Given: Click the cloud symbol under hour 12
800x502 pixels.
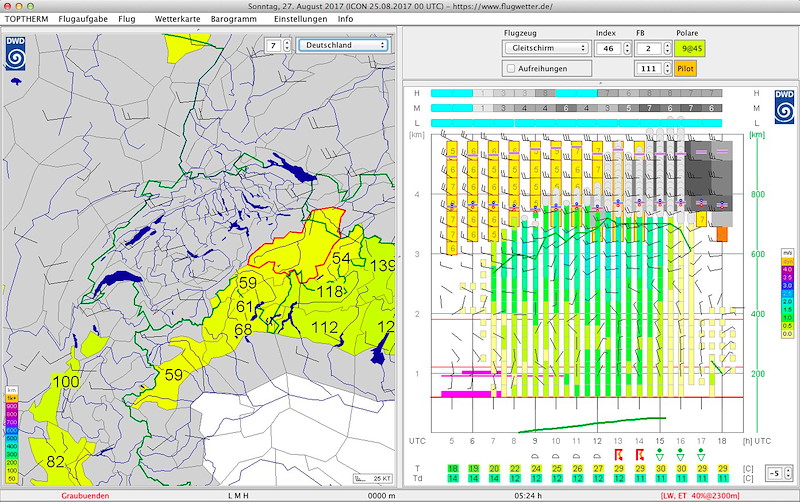Looking at the screenshot, I should [x=597, y=456].
